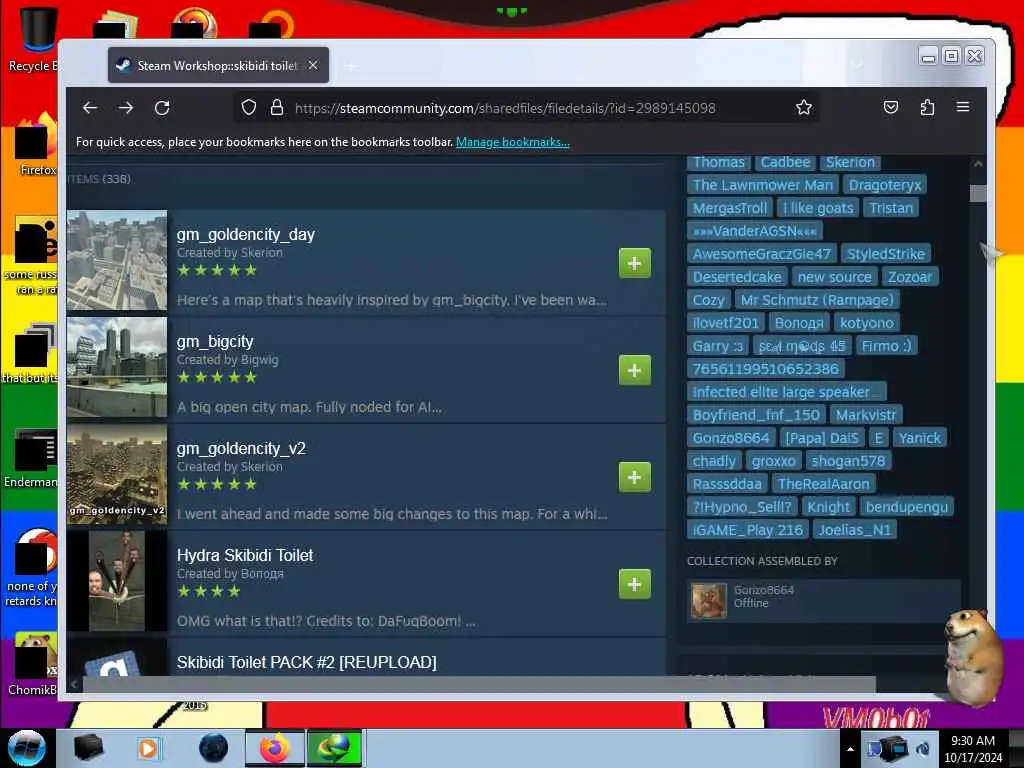Open the new source creator tag
The image size is (1024, 768).
[x=835, y=277]
